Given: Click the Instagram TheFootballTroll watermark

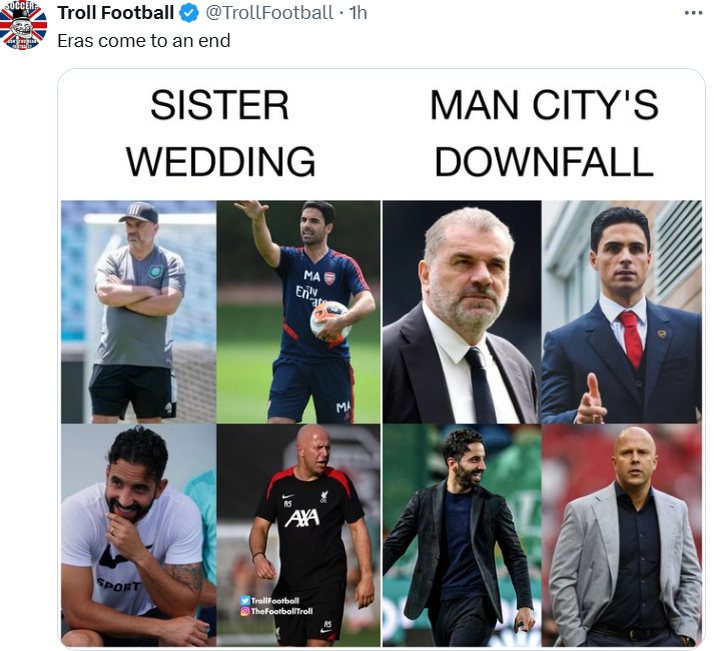Looking at the screenshot, I should point(277,611).
